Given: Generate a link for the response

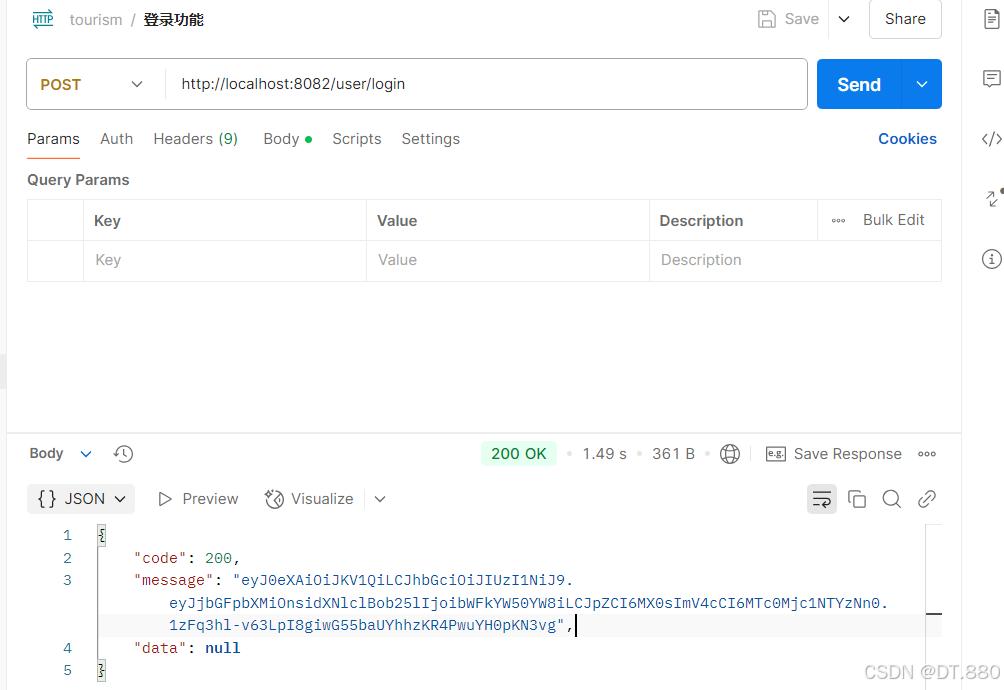Looking at the screenshot, I should tap(926, 498).
